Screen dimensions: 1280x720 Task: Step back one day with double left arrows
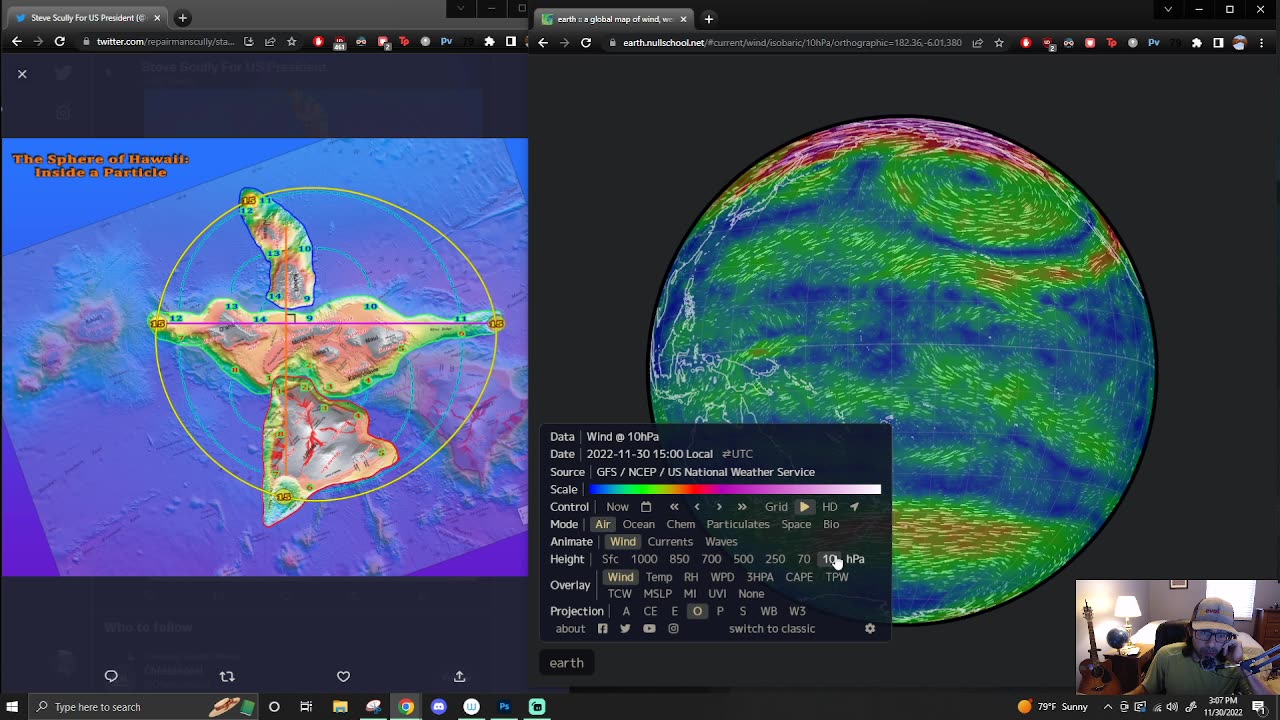pyautogui.click(x=674, y=507)
